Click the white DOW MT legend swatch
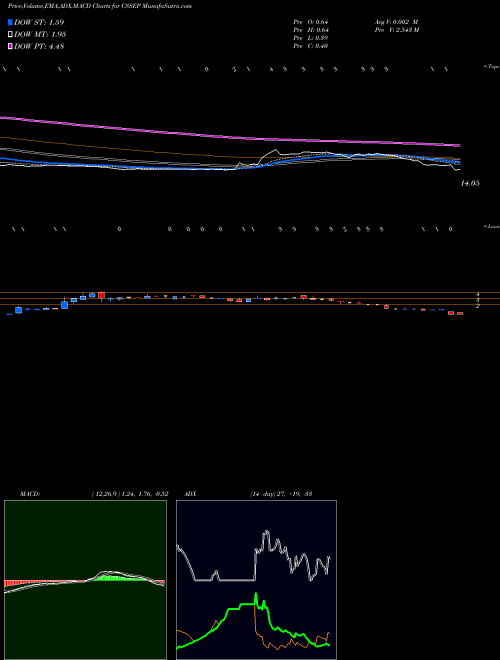Screen dimensions: 500x660 [x=11, y=35]
